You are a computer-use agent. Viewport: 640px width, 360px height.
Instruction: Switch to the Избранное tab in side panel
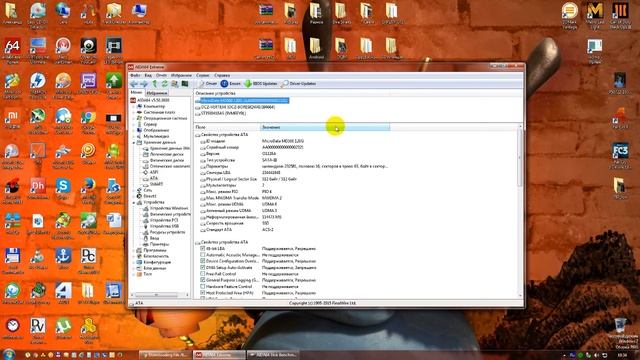[x=156, y=93]
